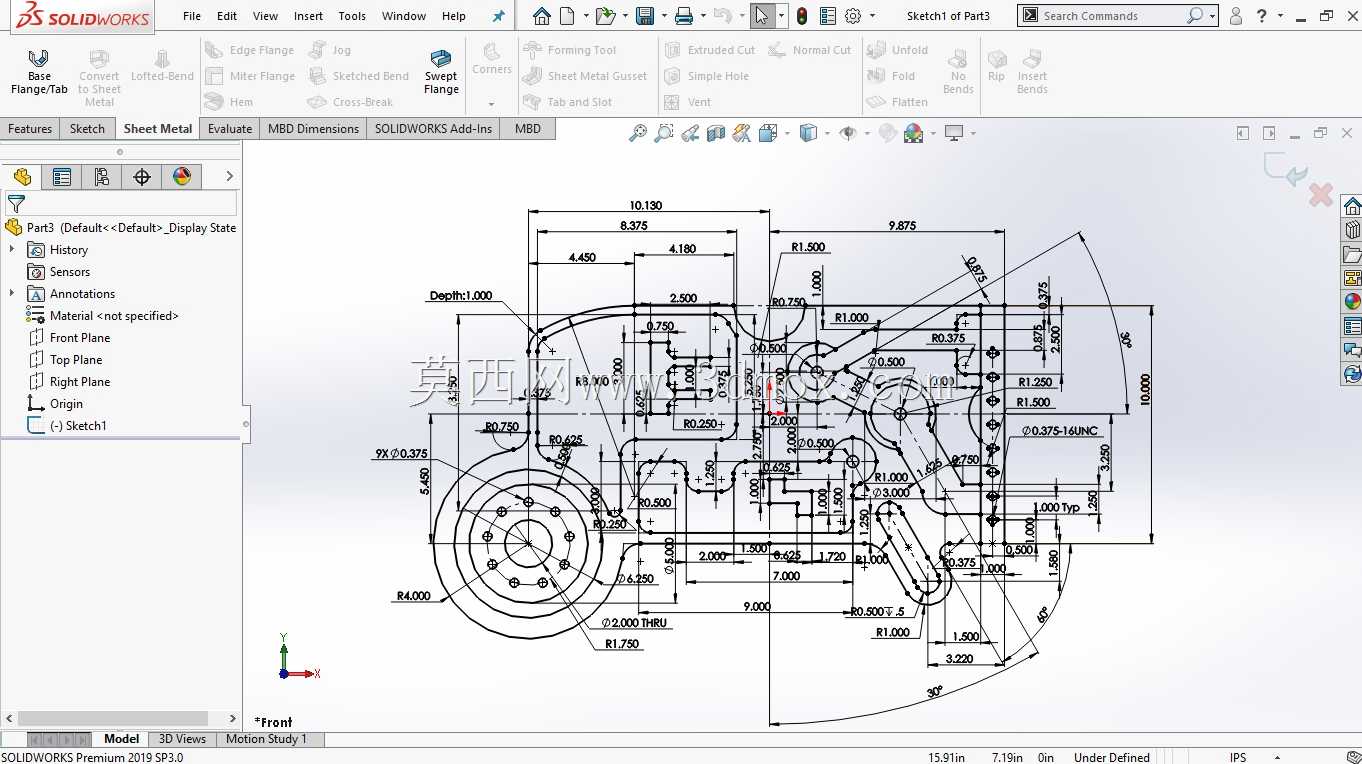Screen dimensions: 1362x764
Task: Open the Motion Study 1 tab
Action: coord(266,739)
